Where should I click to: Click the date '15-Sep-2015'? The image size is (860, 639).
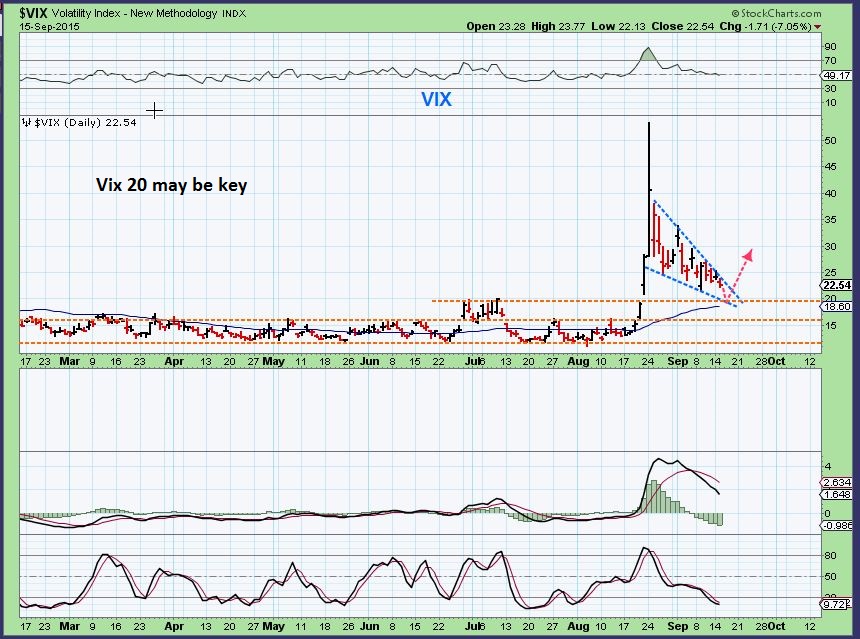pos(50,26)
